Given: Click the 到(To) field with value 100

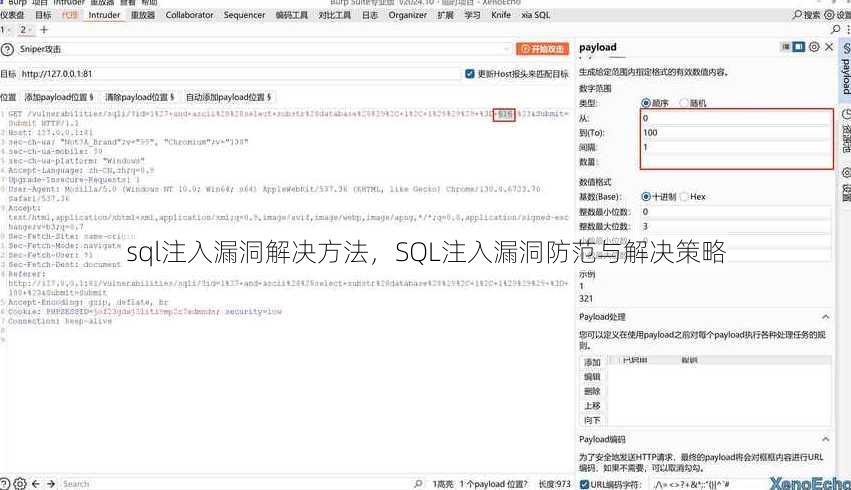Looking at the screenshot, I should tap(736, 132).
